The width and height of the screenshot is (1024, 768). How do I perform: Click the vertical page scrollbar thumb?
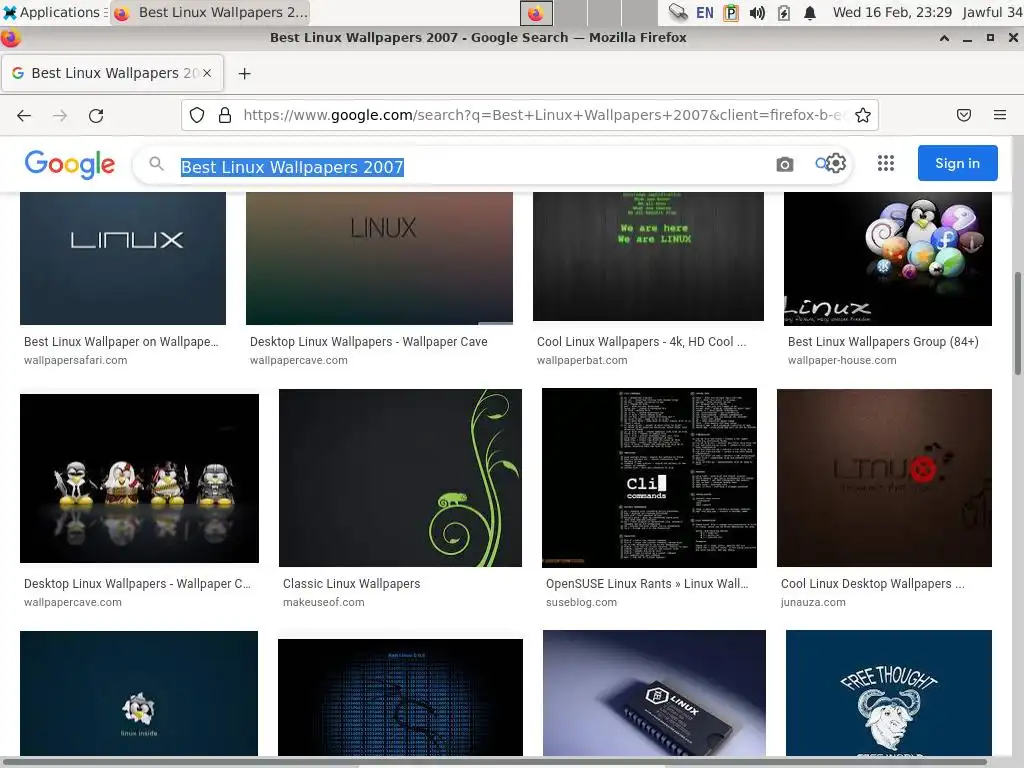tap(1017, 323)
